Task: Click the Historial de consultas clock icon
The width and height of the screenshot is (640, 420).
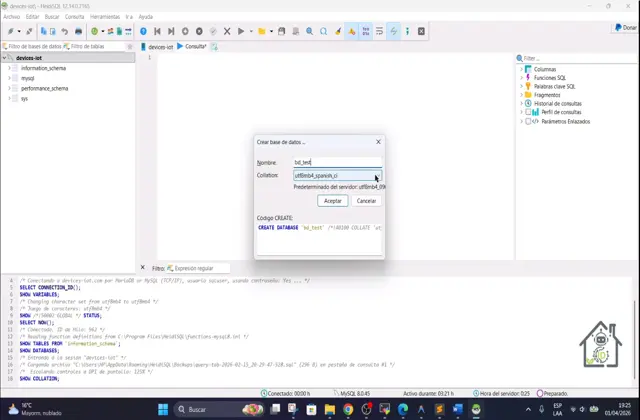Action: point(529,103)
